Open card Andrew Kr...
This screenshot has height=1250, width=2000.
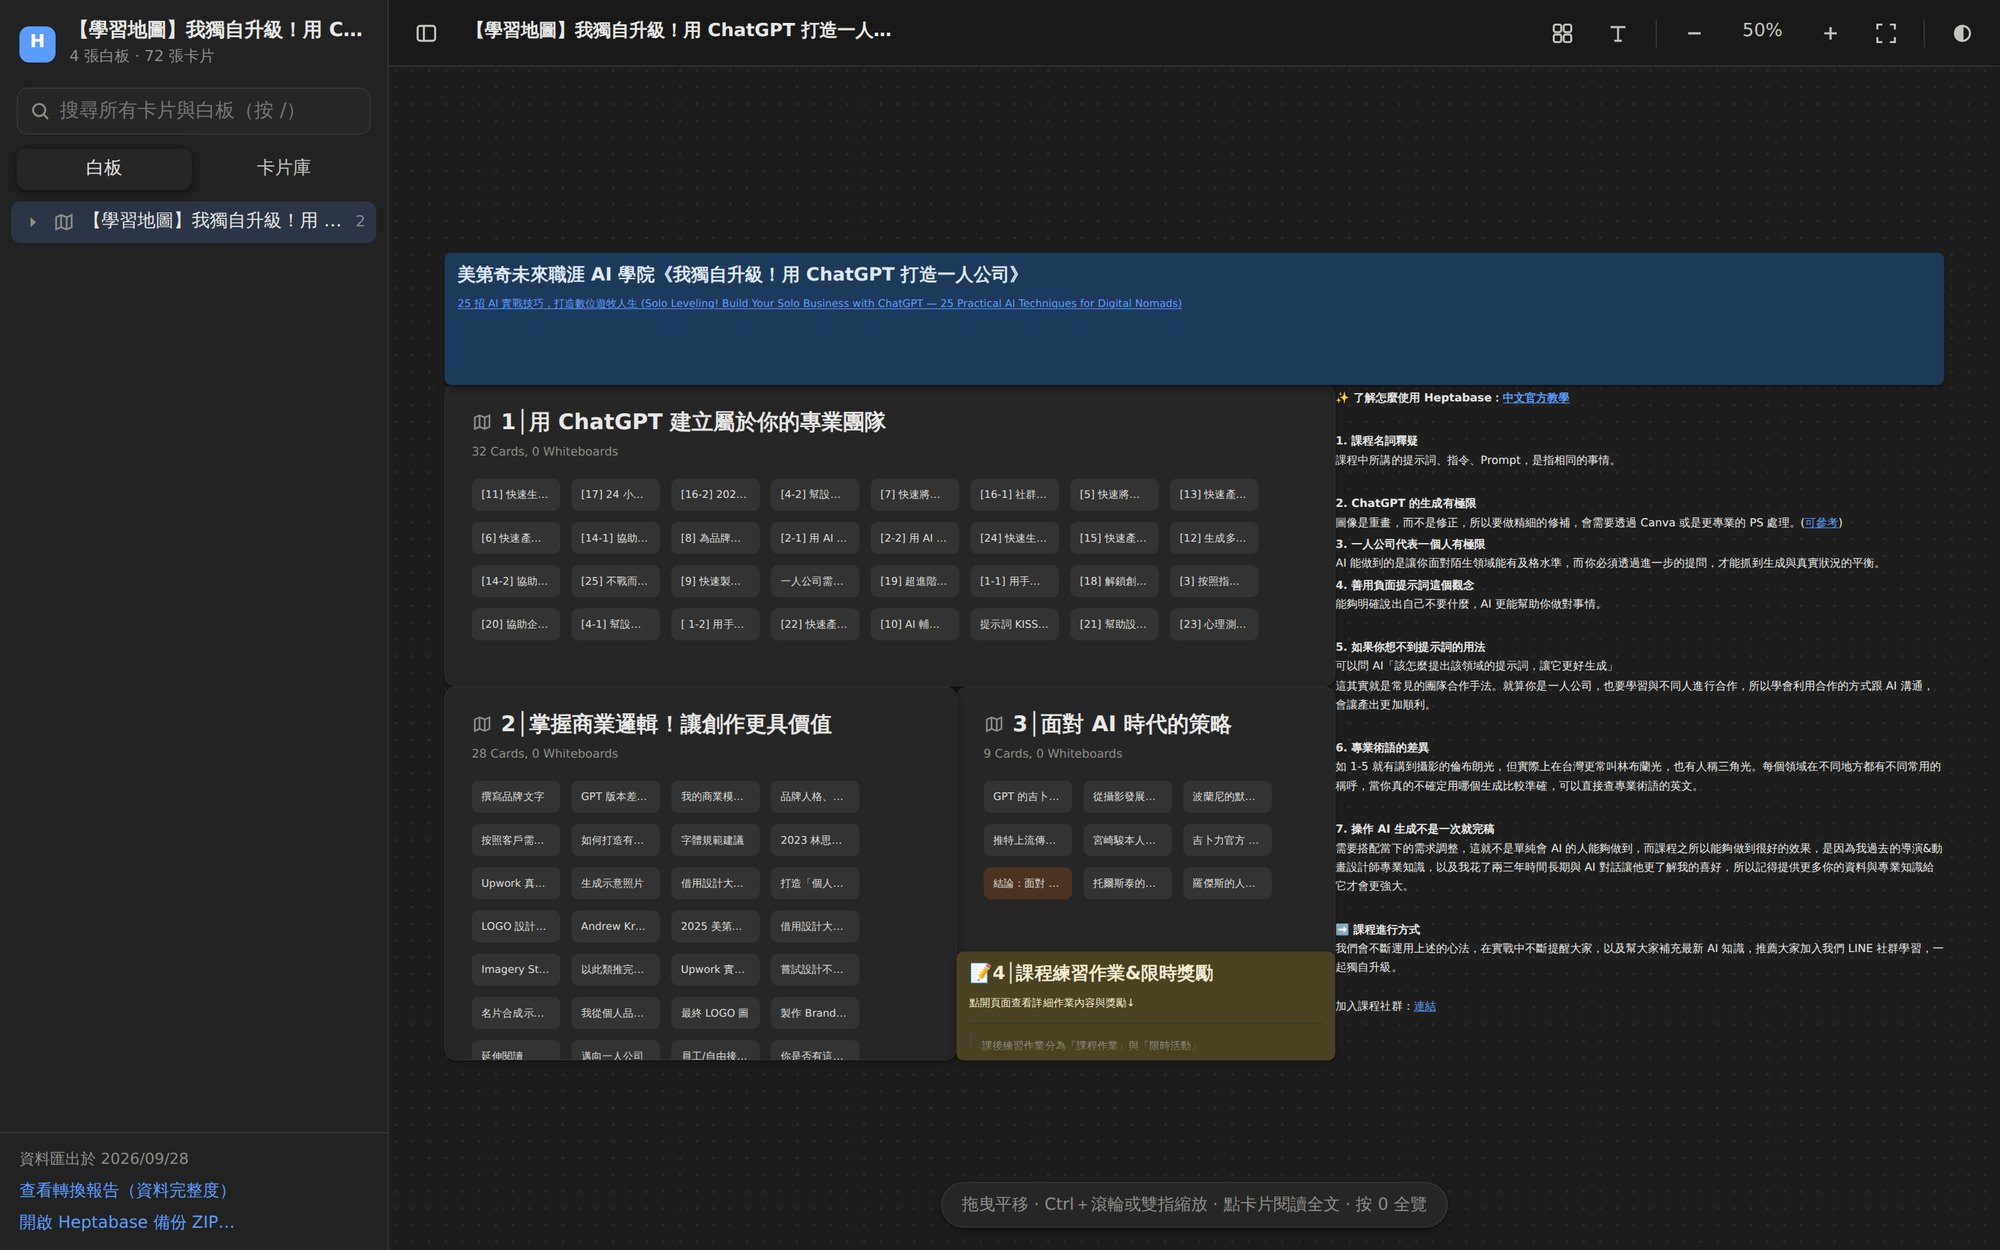[x=615, y=926]
